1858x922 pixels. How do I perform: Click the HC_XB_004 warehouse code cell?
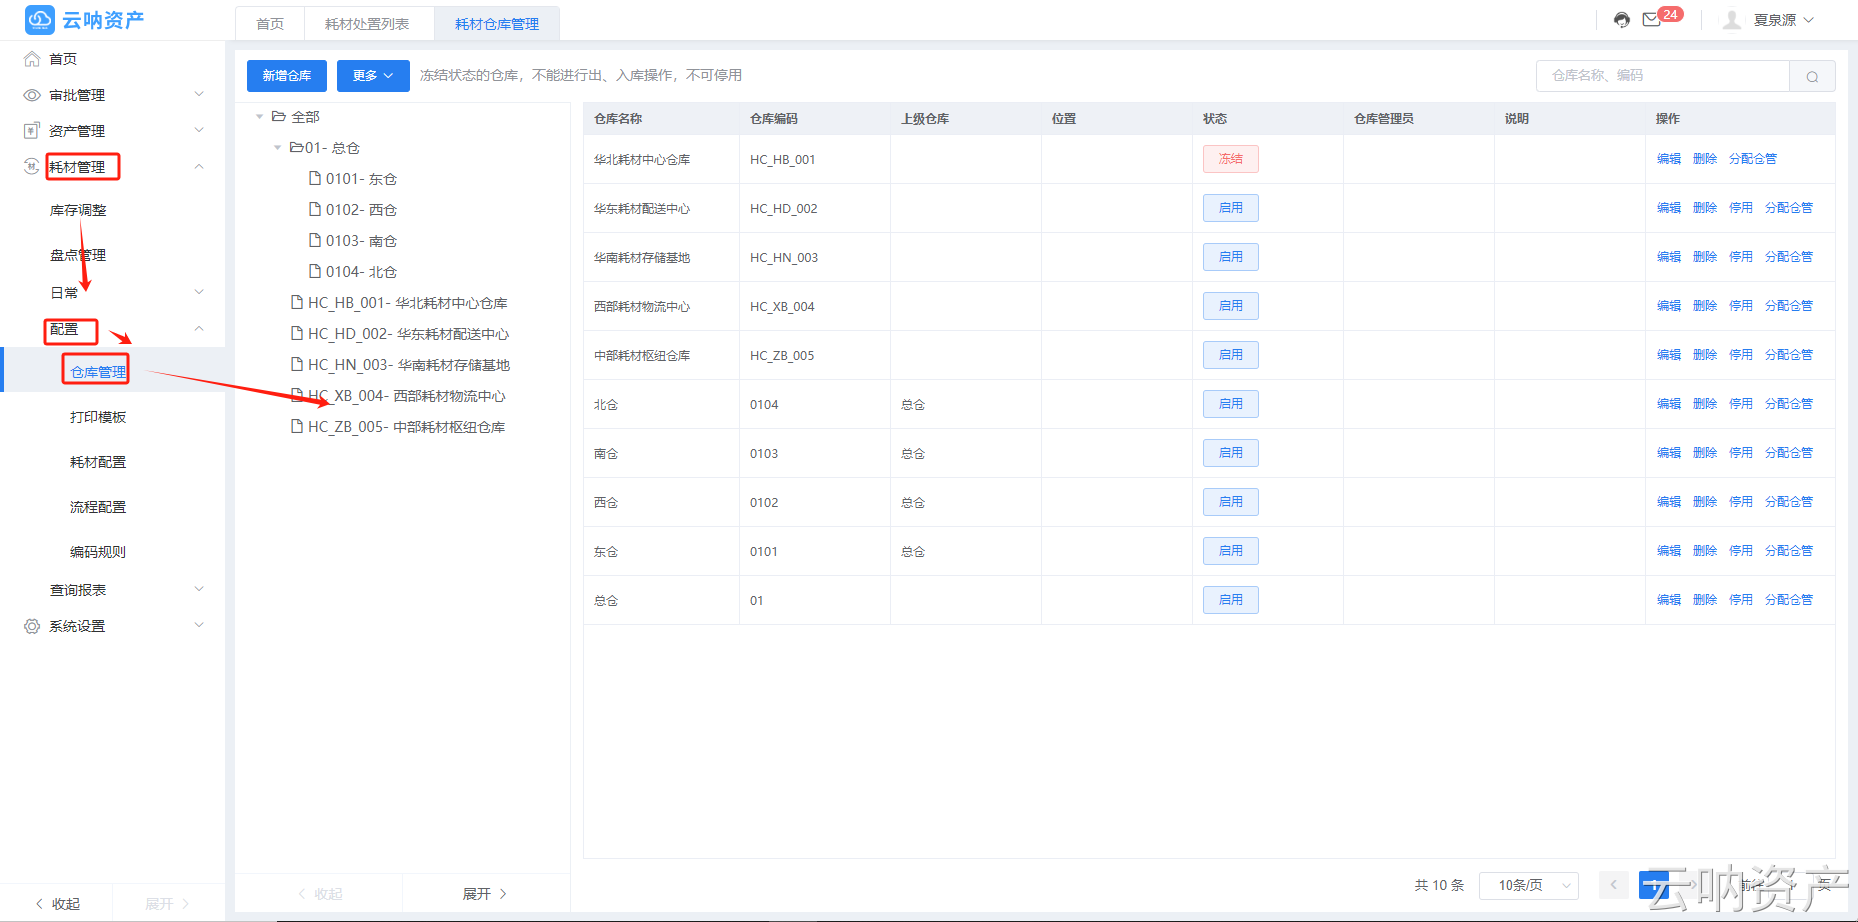(x=782, y=307)
